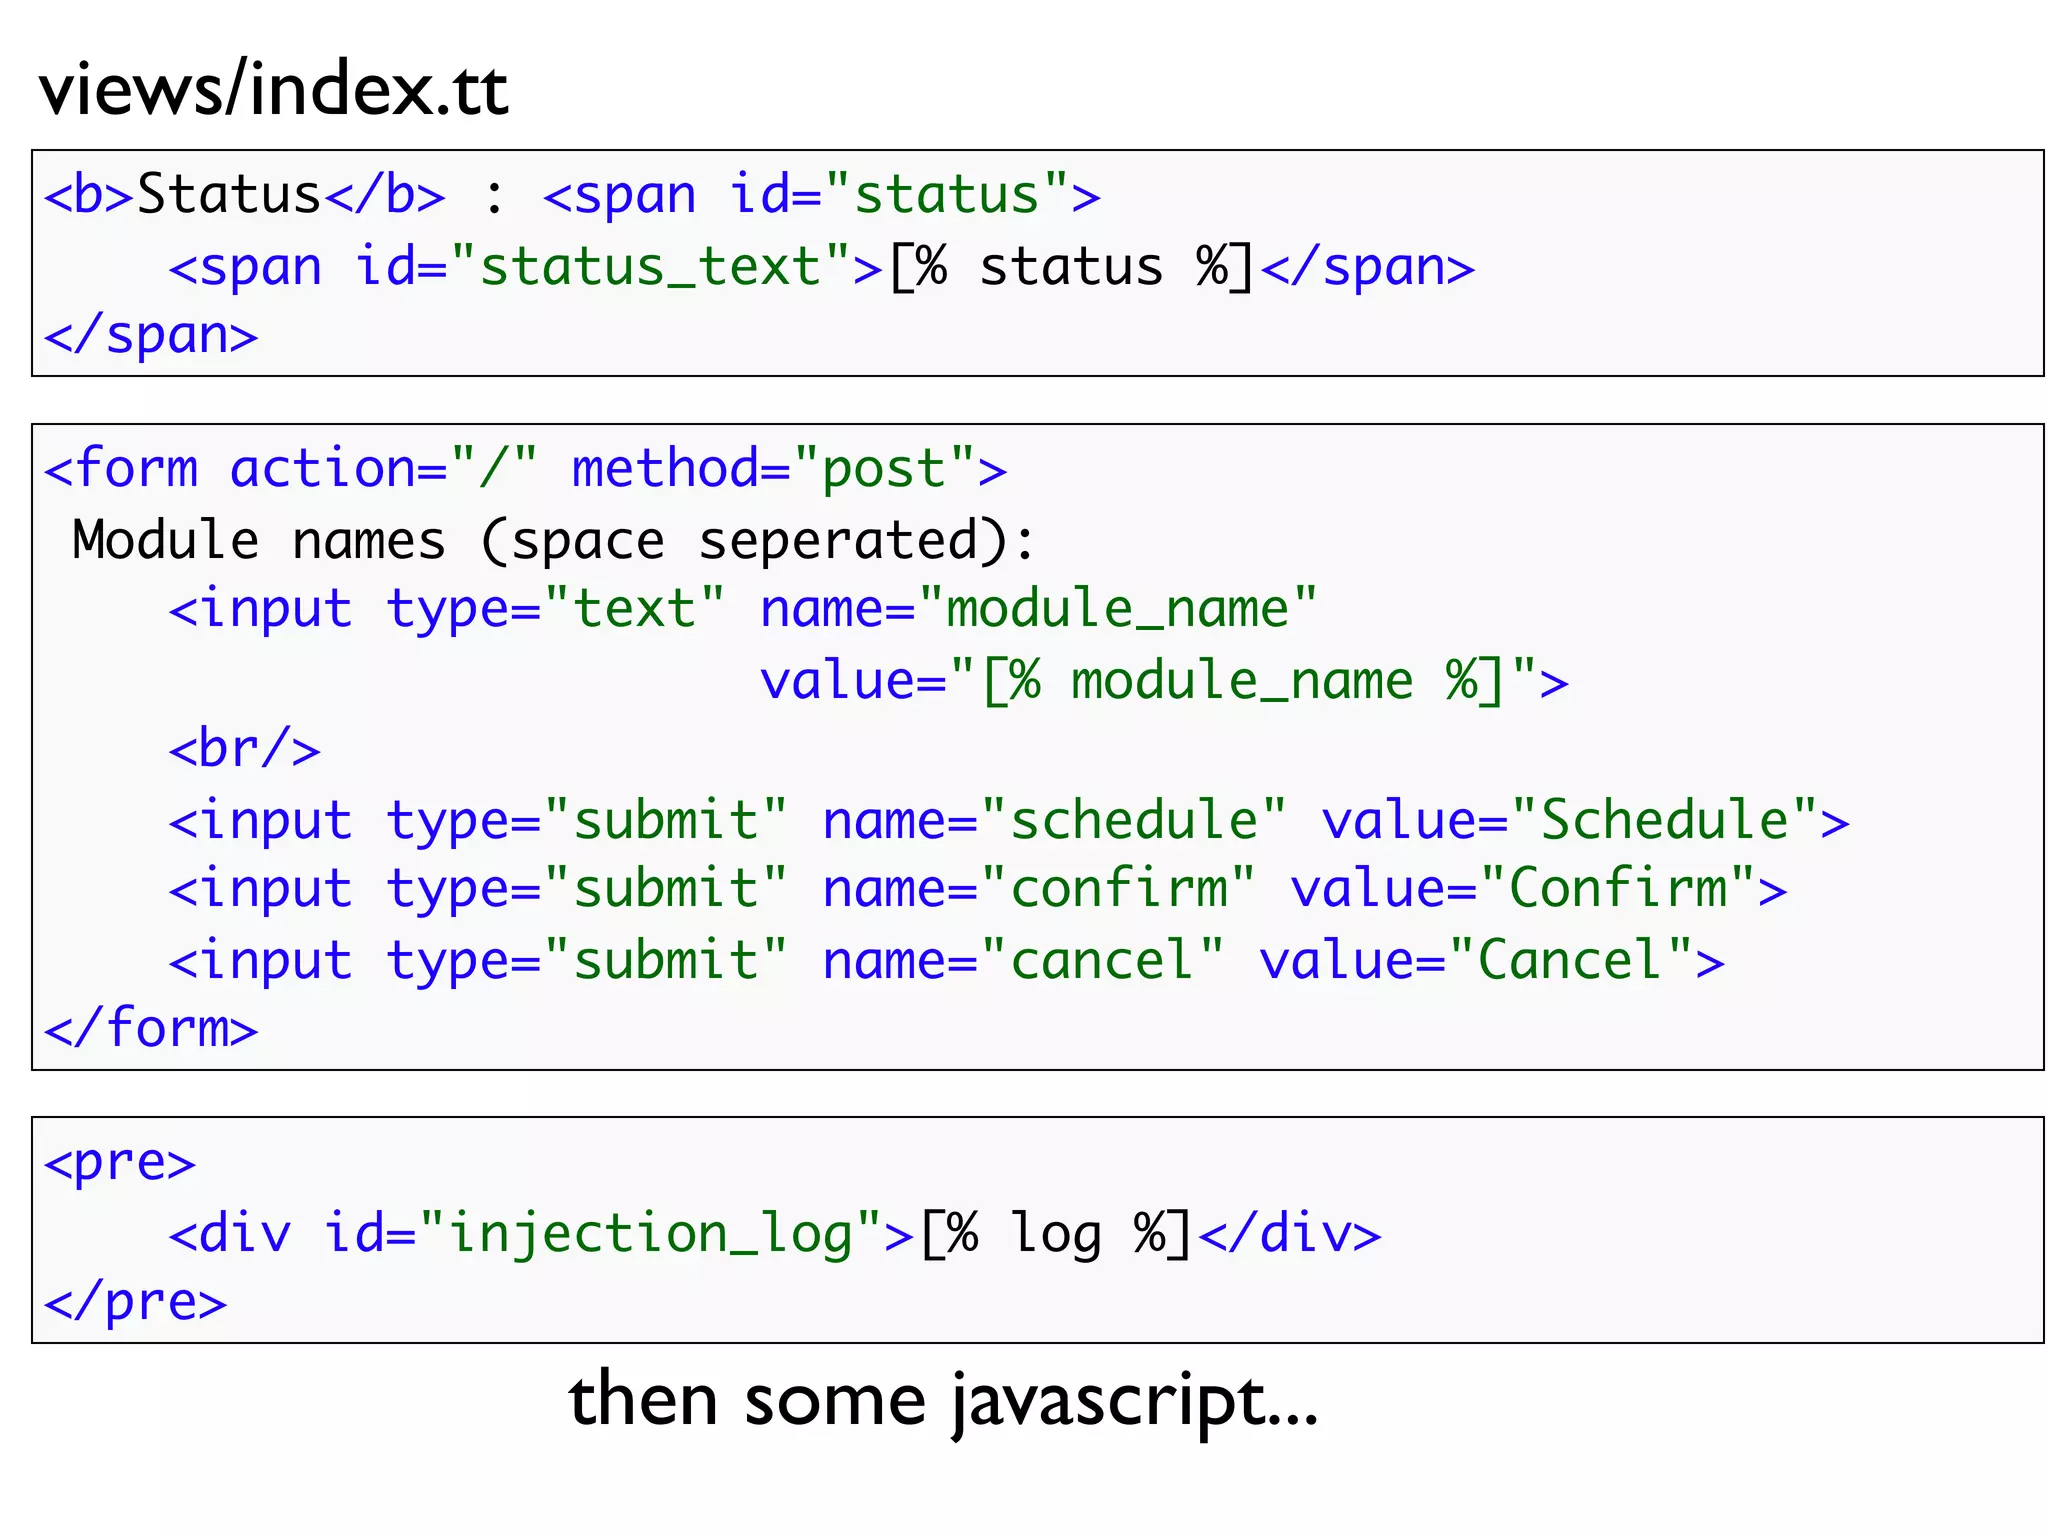This screenshot has height=1536, width=2048.
Task: Click the name="module_name" attribute
Action: point(1038,609)
